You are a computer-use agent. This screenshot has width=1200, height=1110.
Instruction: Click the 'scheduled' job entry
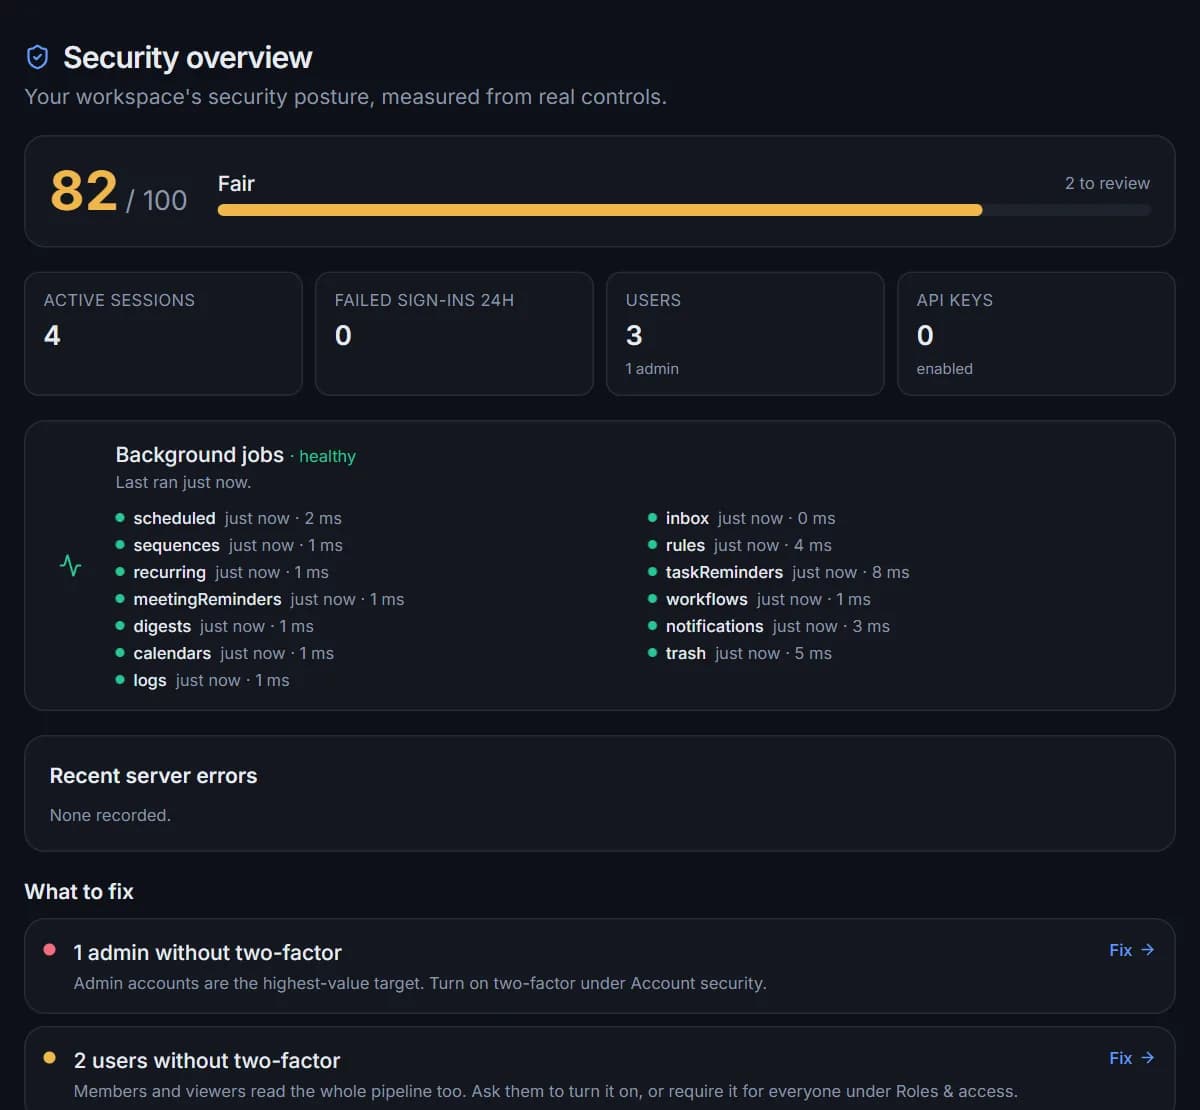tap(229, 518)
